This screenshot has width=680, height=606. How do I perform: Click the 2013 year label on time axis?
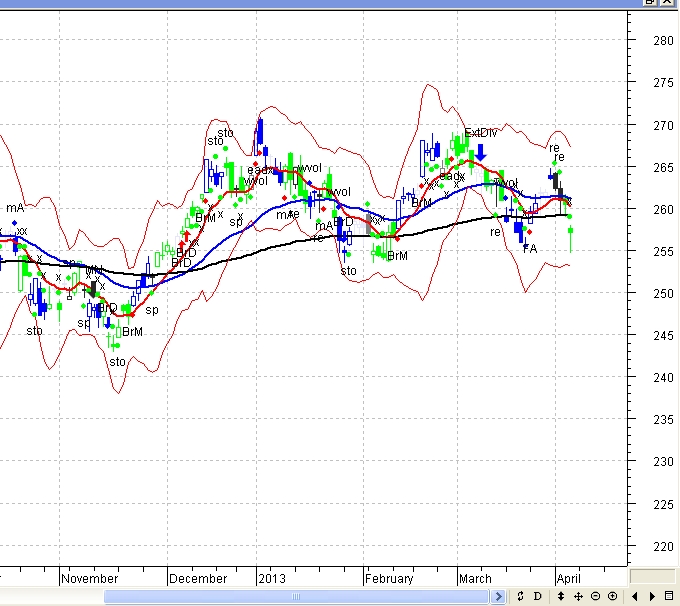click(x=272, y=578)
